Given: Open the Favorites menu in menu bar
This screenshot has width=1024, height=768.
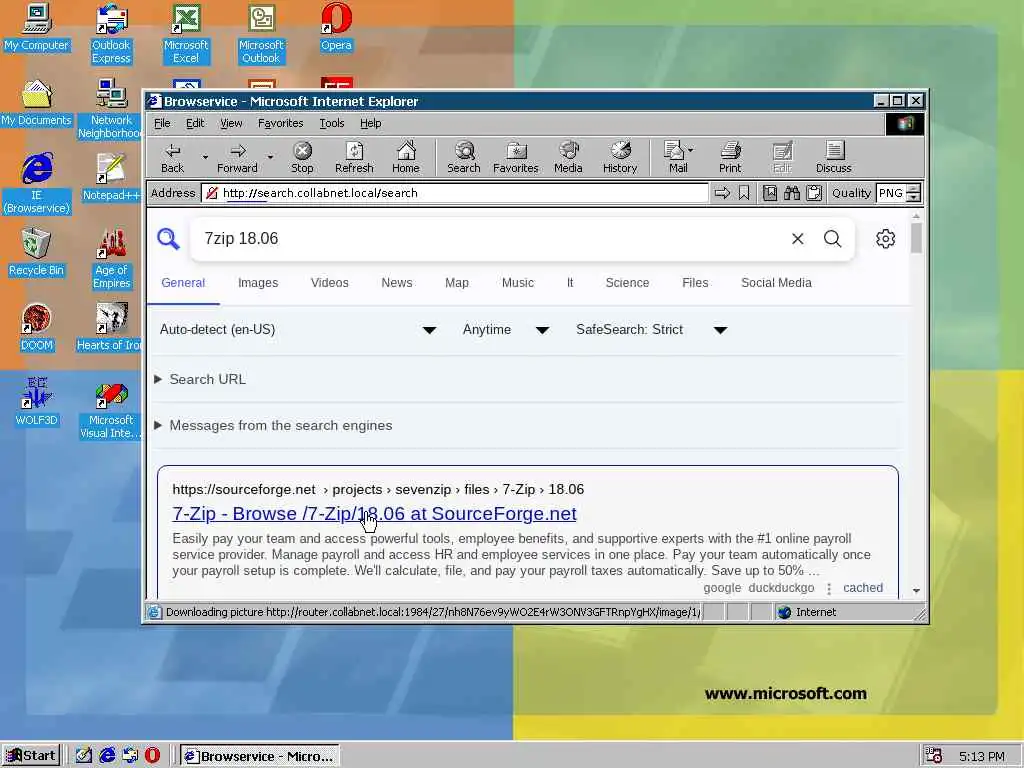Looking at the screenshot, I should click(x=280, y=123).
